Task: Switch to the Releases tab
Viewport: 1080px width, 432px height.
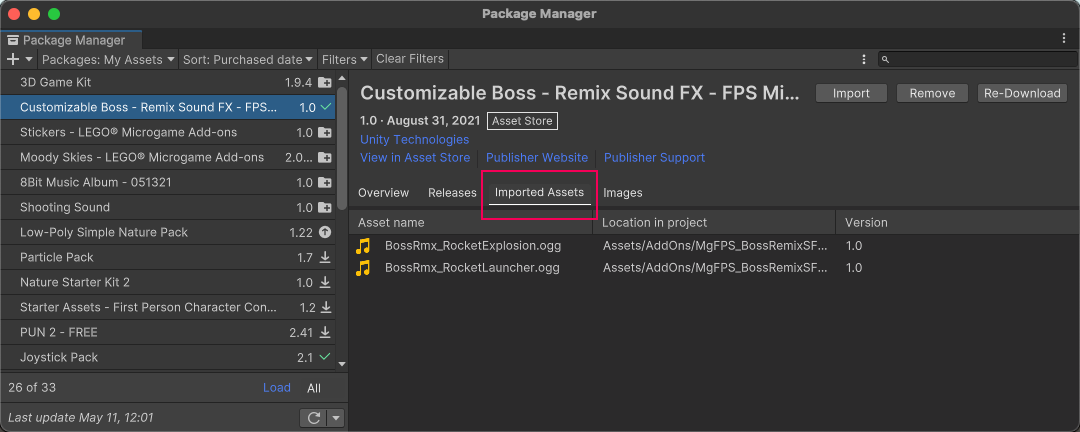Action: (453, 193)
